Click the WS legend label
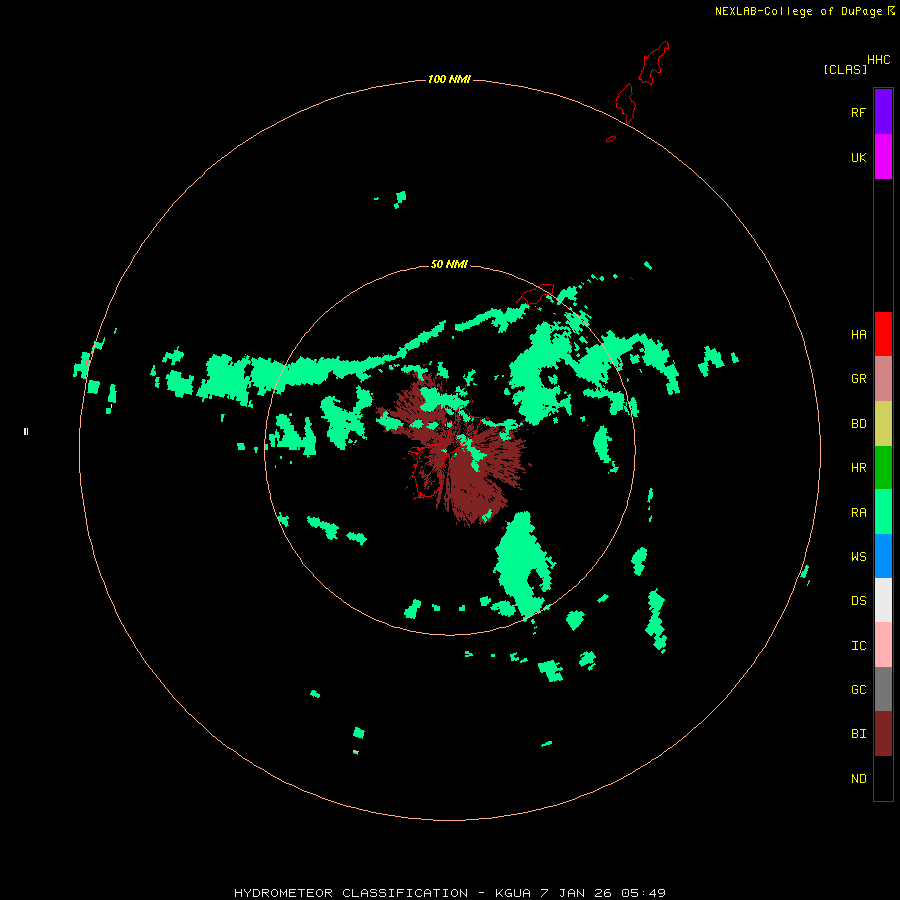This screenshot has height=900, width=900. pos(858,556)
